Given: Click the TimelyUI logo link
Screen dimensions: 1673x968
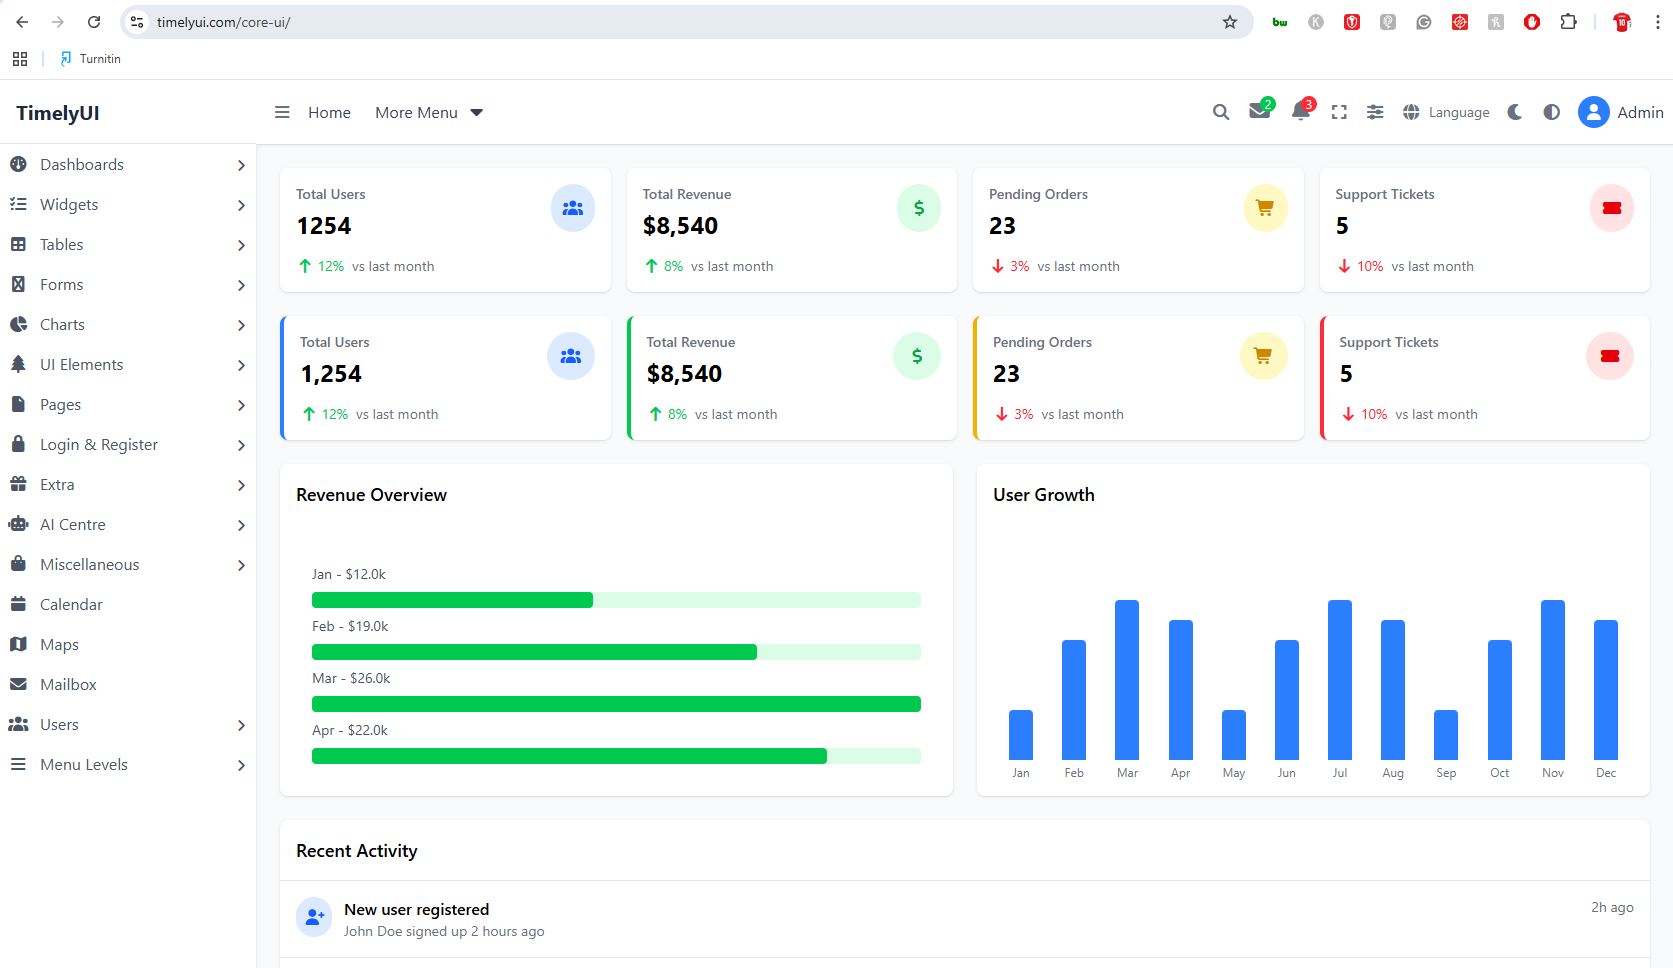Looking at the screenshot, I should (x=58, y=113).
